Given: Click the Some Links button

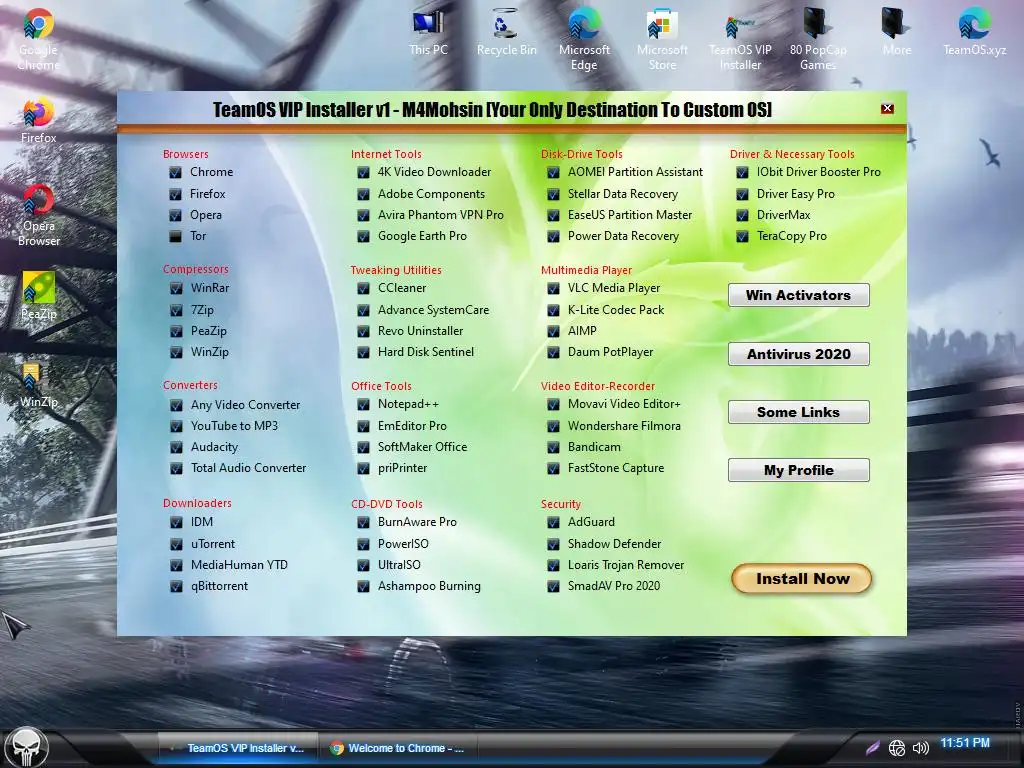Looking at the screenshot, I should 798,412.
